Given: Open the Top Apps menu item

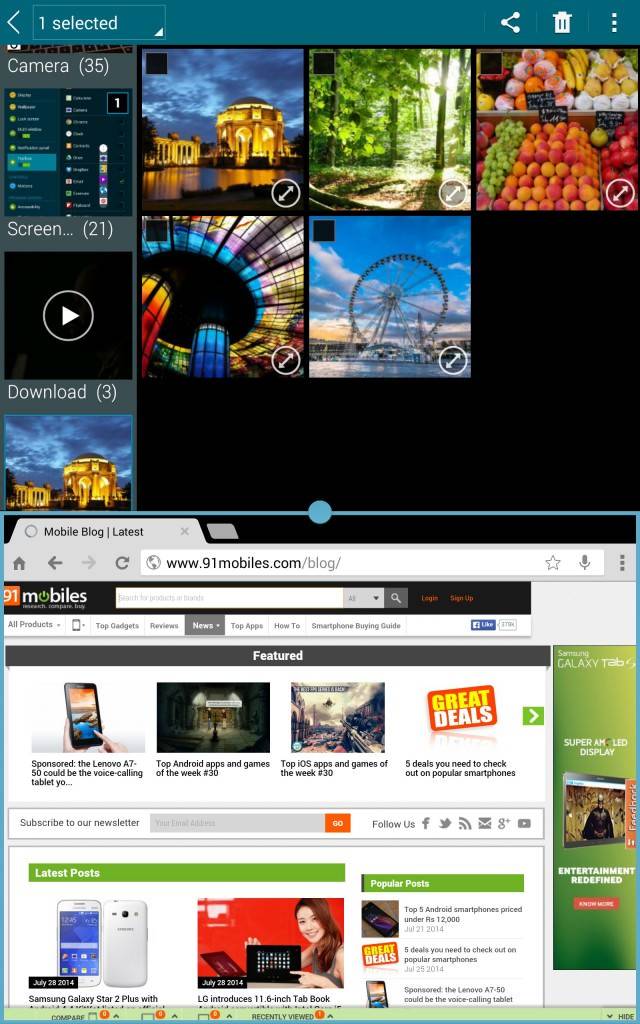Looking at the screenshot, I should pyautogui.click(x=247, y=626).
